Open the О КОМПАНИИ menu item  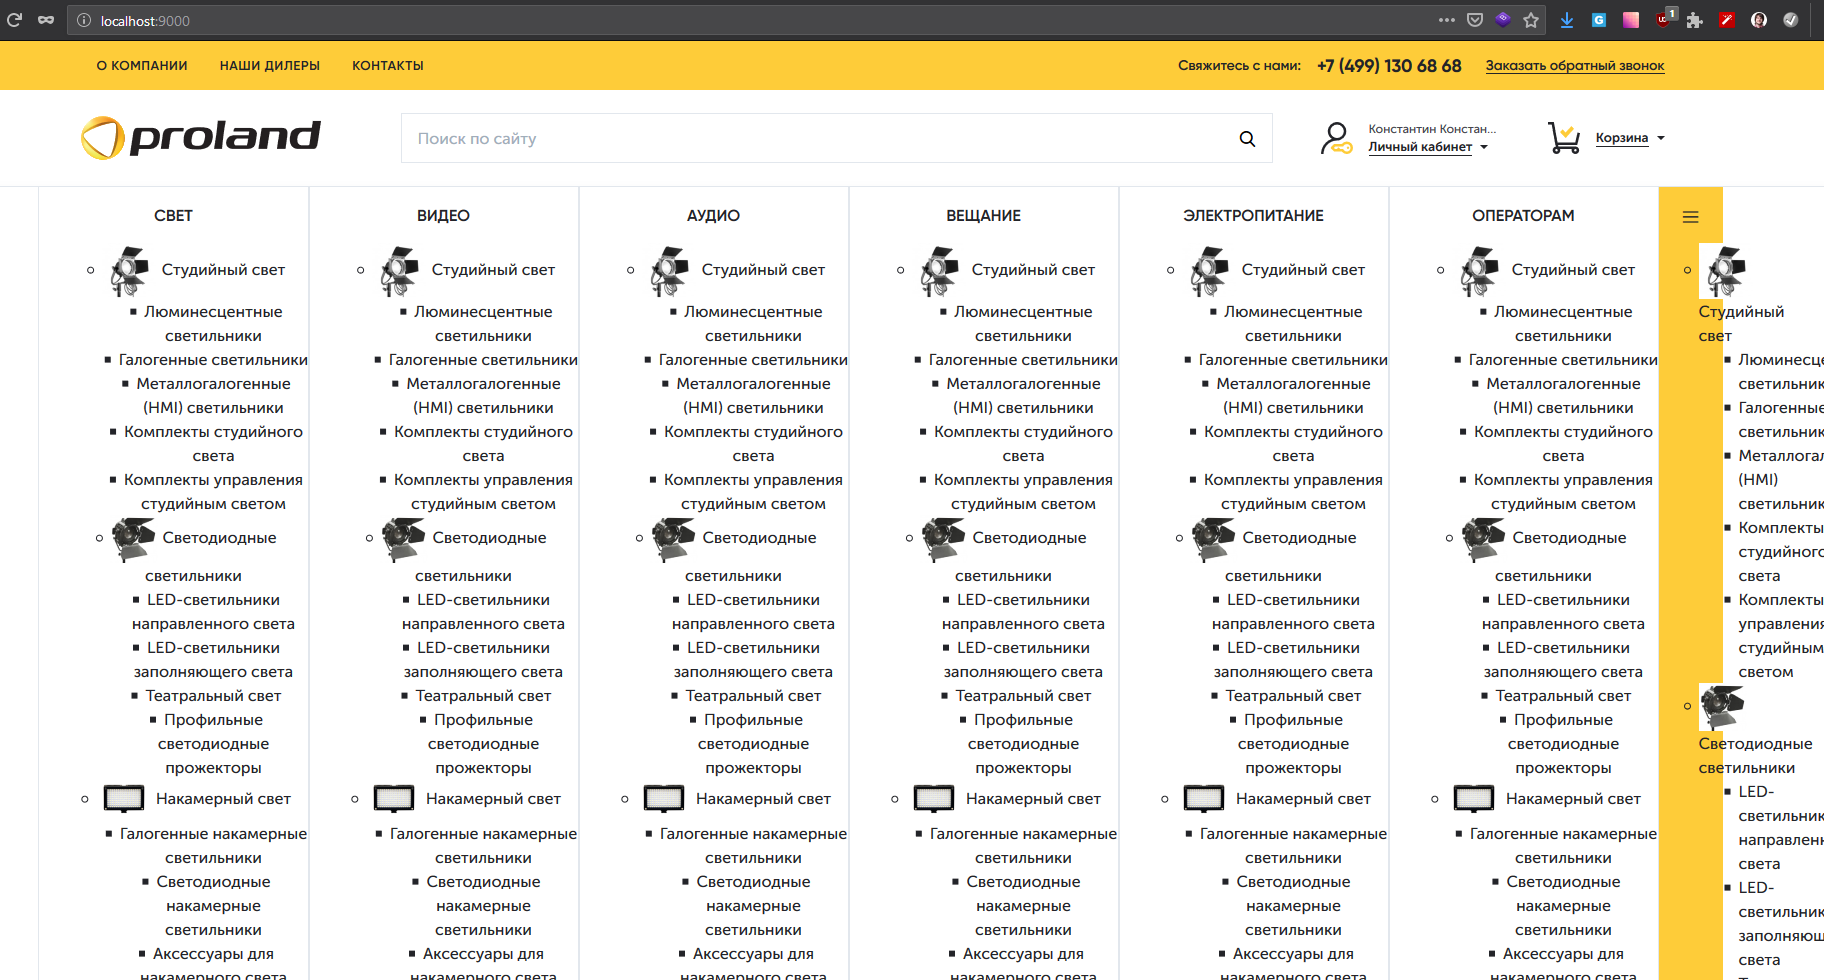[x=142, y=66]
